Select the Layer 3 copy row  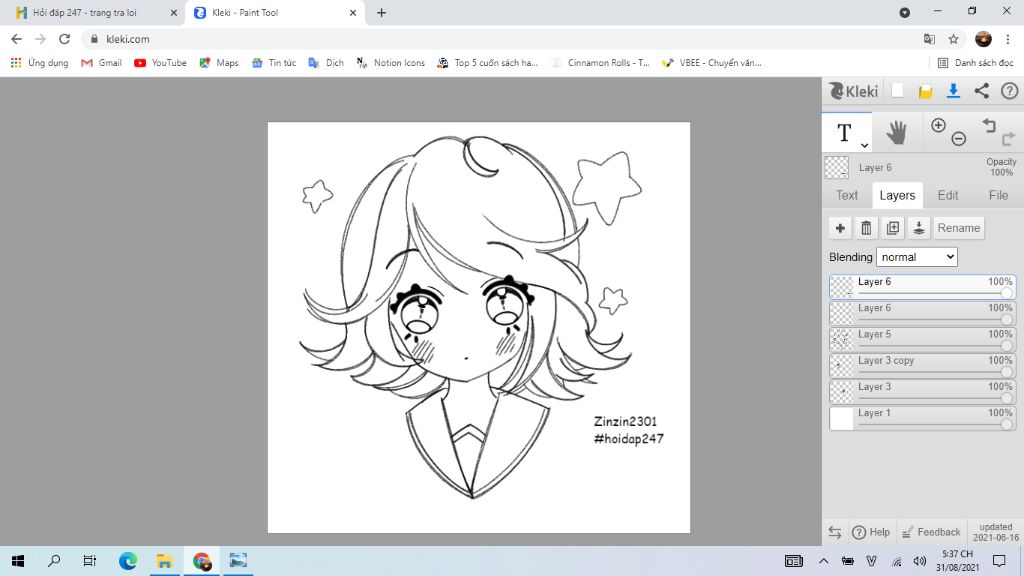pos(922,366)
